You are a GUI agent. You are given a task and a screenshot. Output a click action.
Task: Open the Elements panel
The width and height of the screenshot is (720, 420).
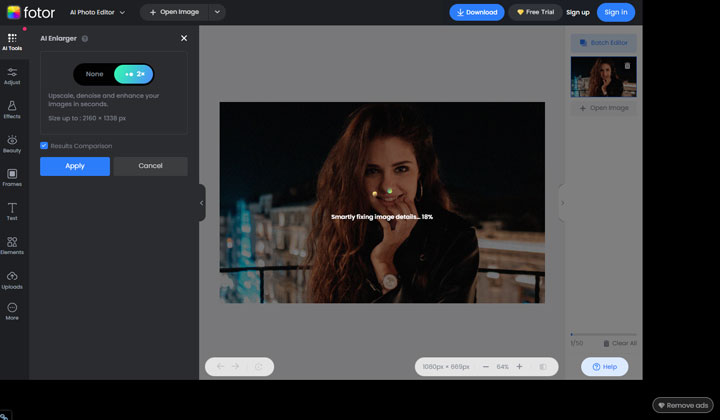[12, 245]
